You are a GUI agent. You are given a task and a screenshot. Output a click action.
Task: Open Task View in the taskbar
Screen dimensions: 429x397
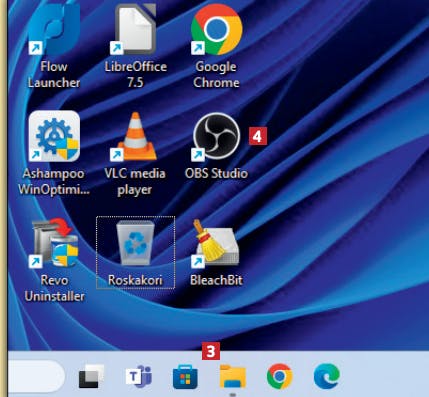[x=92, y=376]
